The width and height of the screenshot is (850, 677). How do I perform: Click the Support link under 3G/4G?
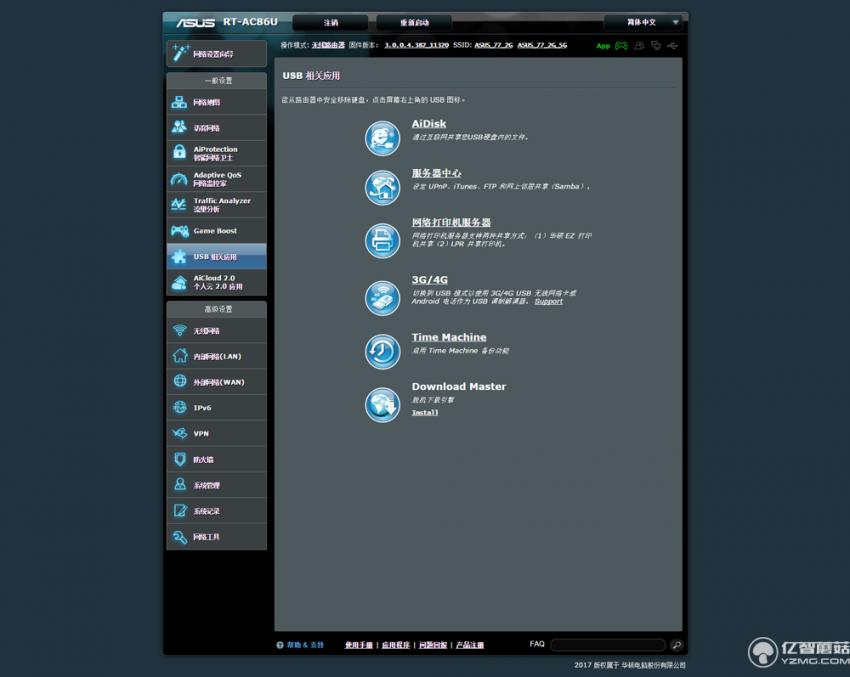click(x=549, y=301)
